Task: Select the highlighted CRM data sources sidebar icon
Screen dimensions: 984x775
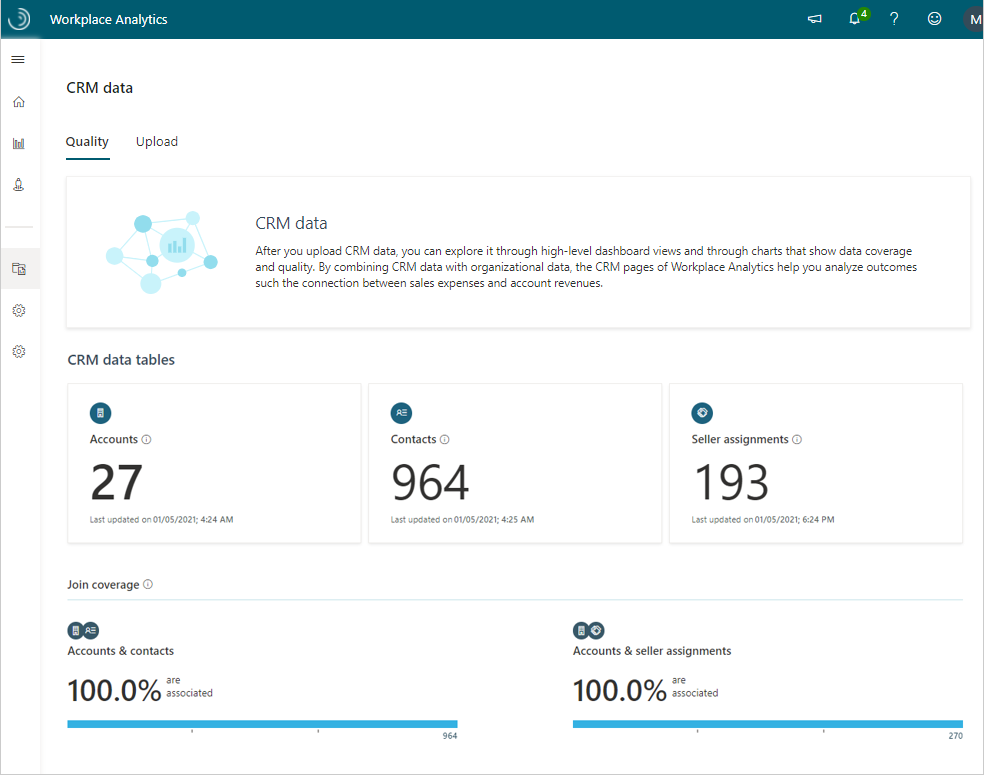Action: 19,269
